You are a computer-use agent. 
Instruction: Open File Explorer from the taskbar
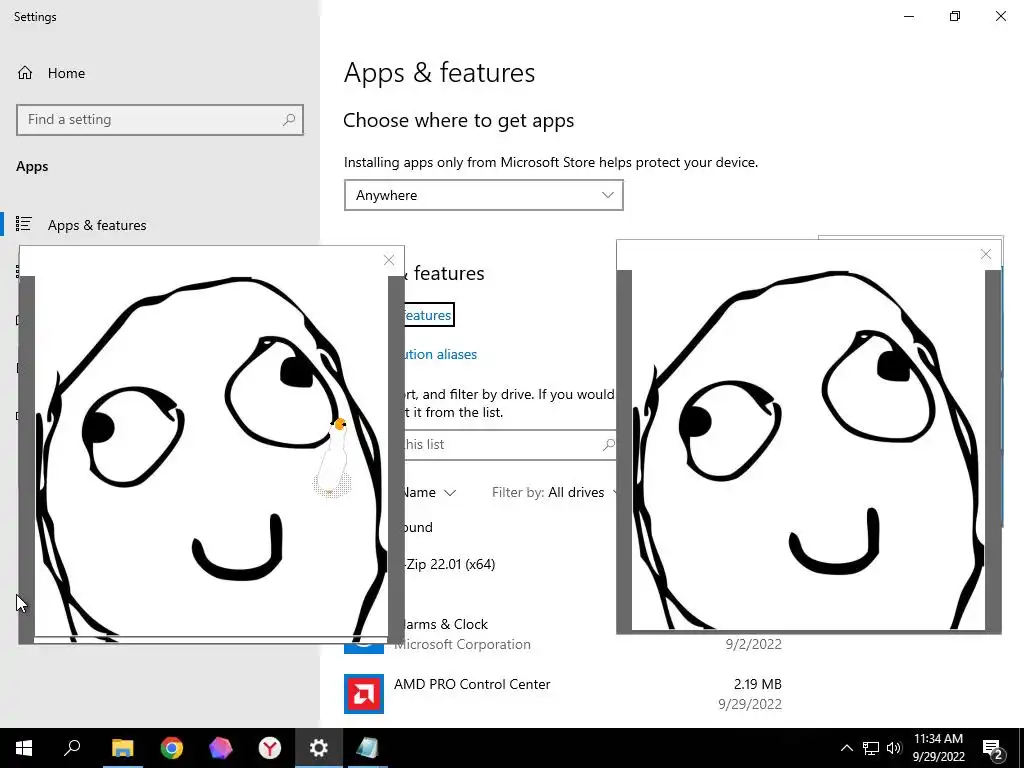[x=122, y=748]
